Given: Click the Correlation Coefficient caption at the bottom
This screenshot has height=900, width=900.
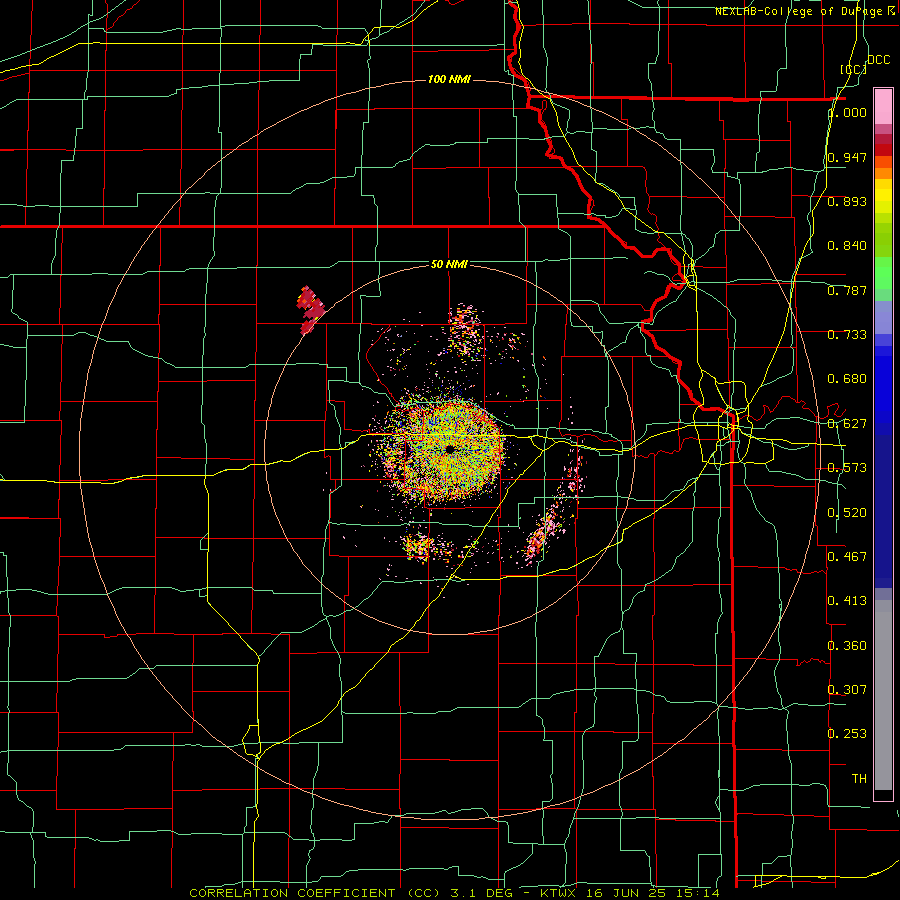Looking at the screenshot, I should coord(454,893).
